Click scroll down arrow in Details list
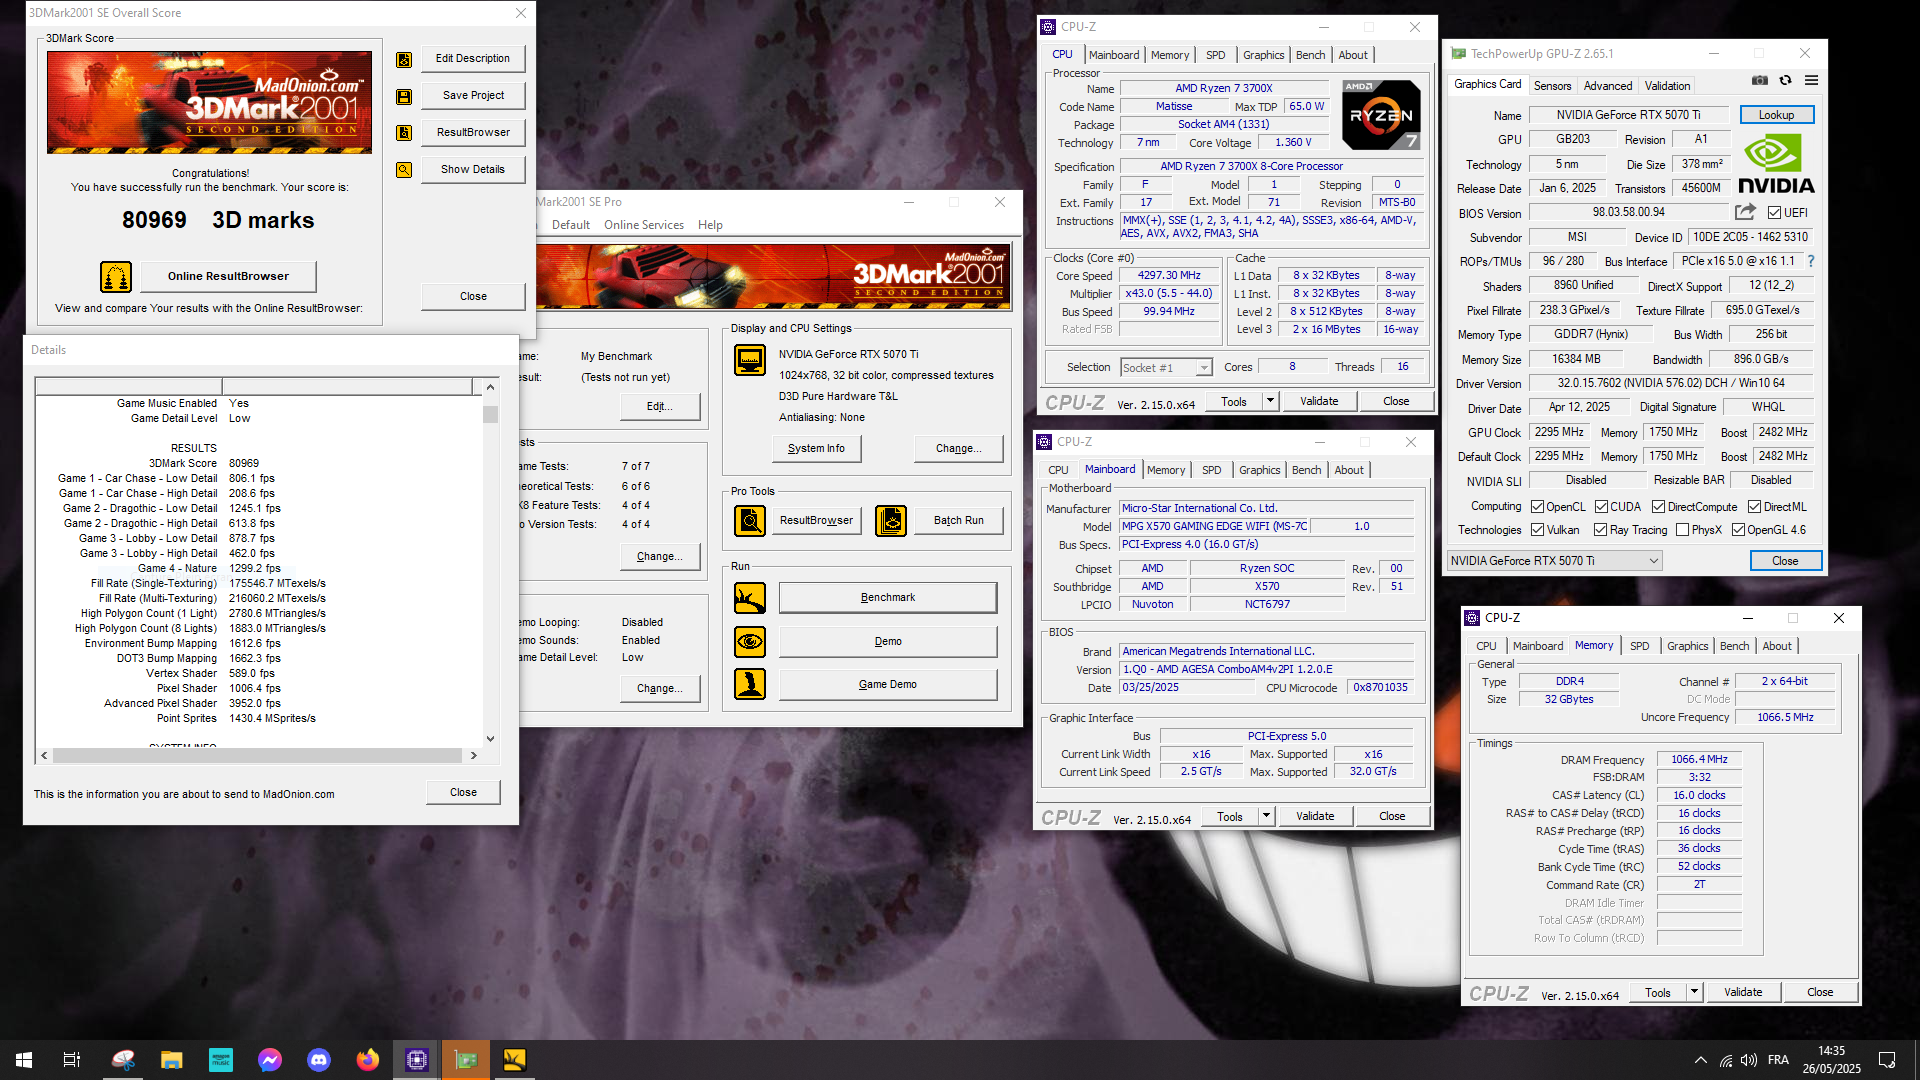Viewport: 1920px width, 1080px height. [490, 739]
